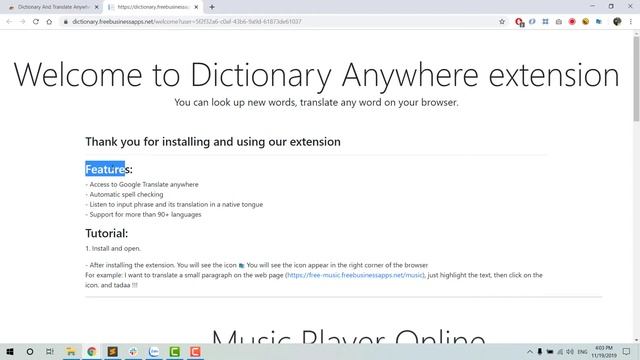Open the free-music.freebusinessapps.net link
Viewport: 640px width, 360px height.
(x=355, y=275)
